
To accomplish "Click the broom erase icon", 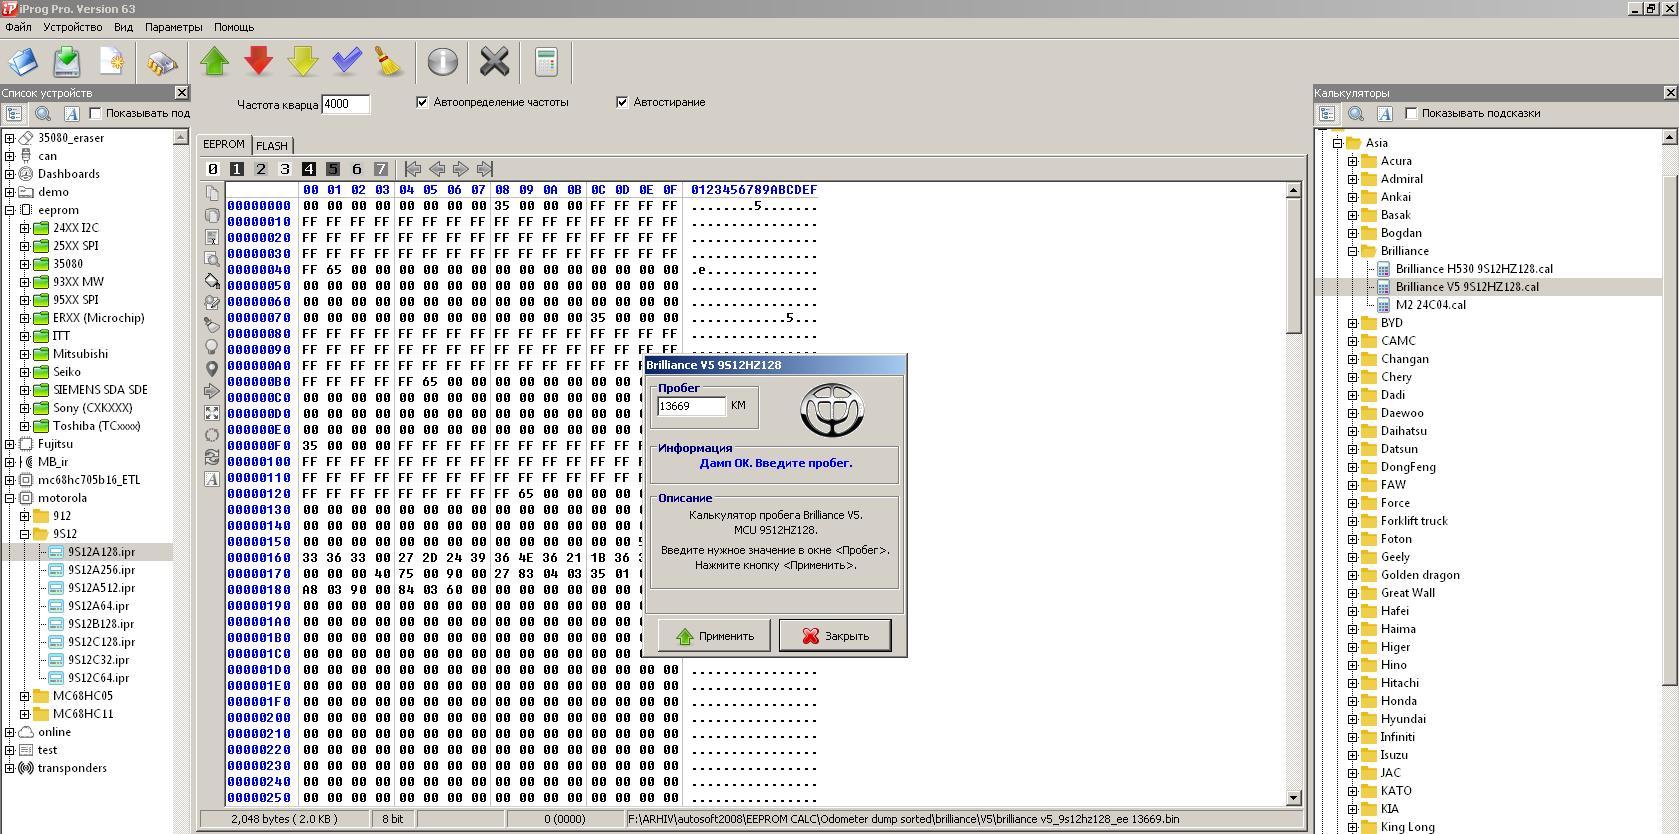I will (389, 62).
